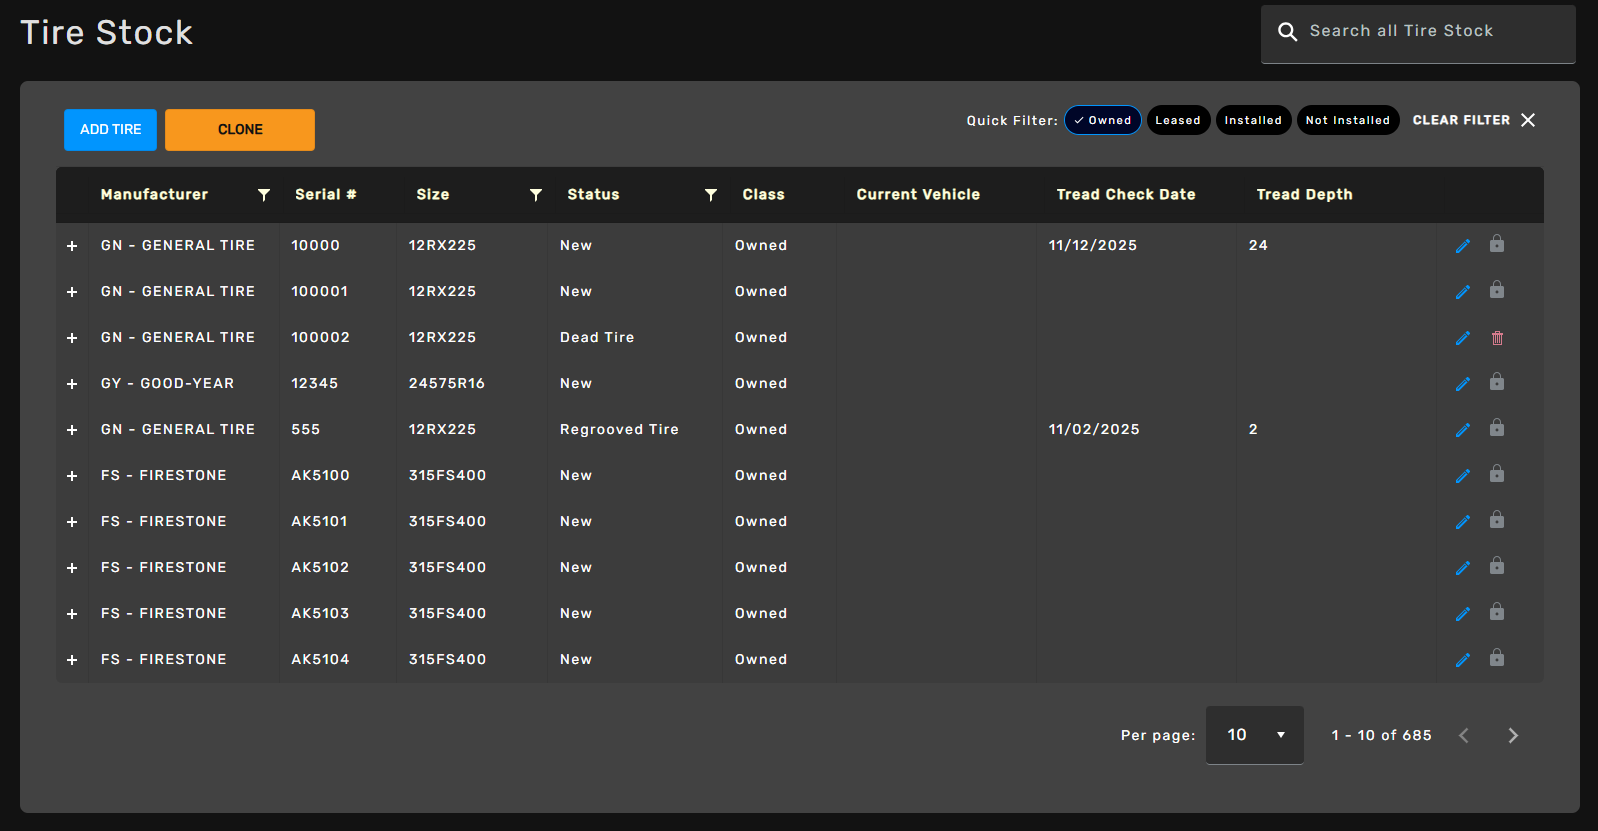1598x831 pixels.
Task: Click the lock icon for serial 12345
Action: click(x=1497, y=383)
